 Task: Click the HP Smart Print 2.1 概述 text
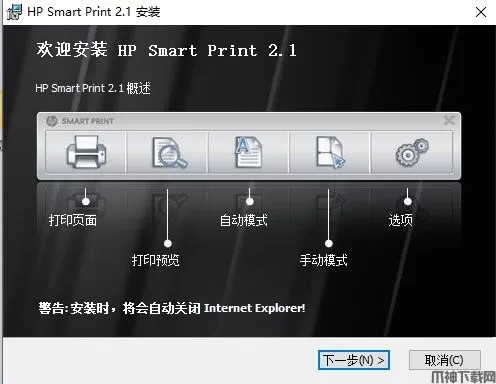(x=93, y=88)
